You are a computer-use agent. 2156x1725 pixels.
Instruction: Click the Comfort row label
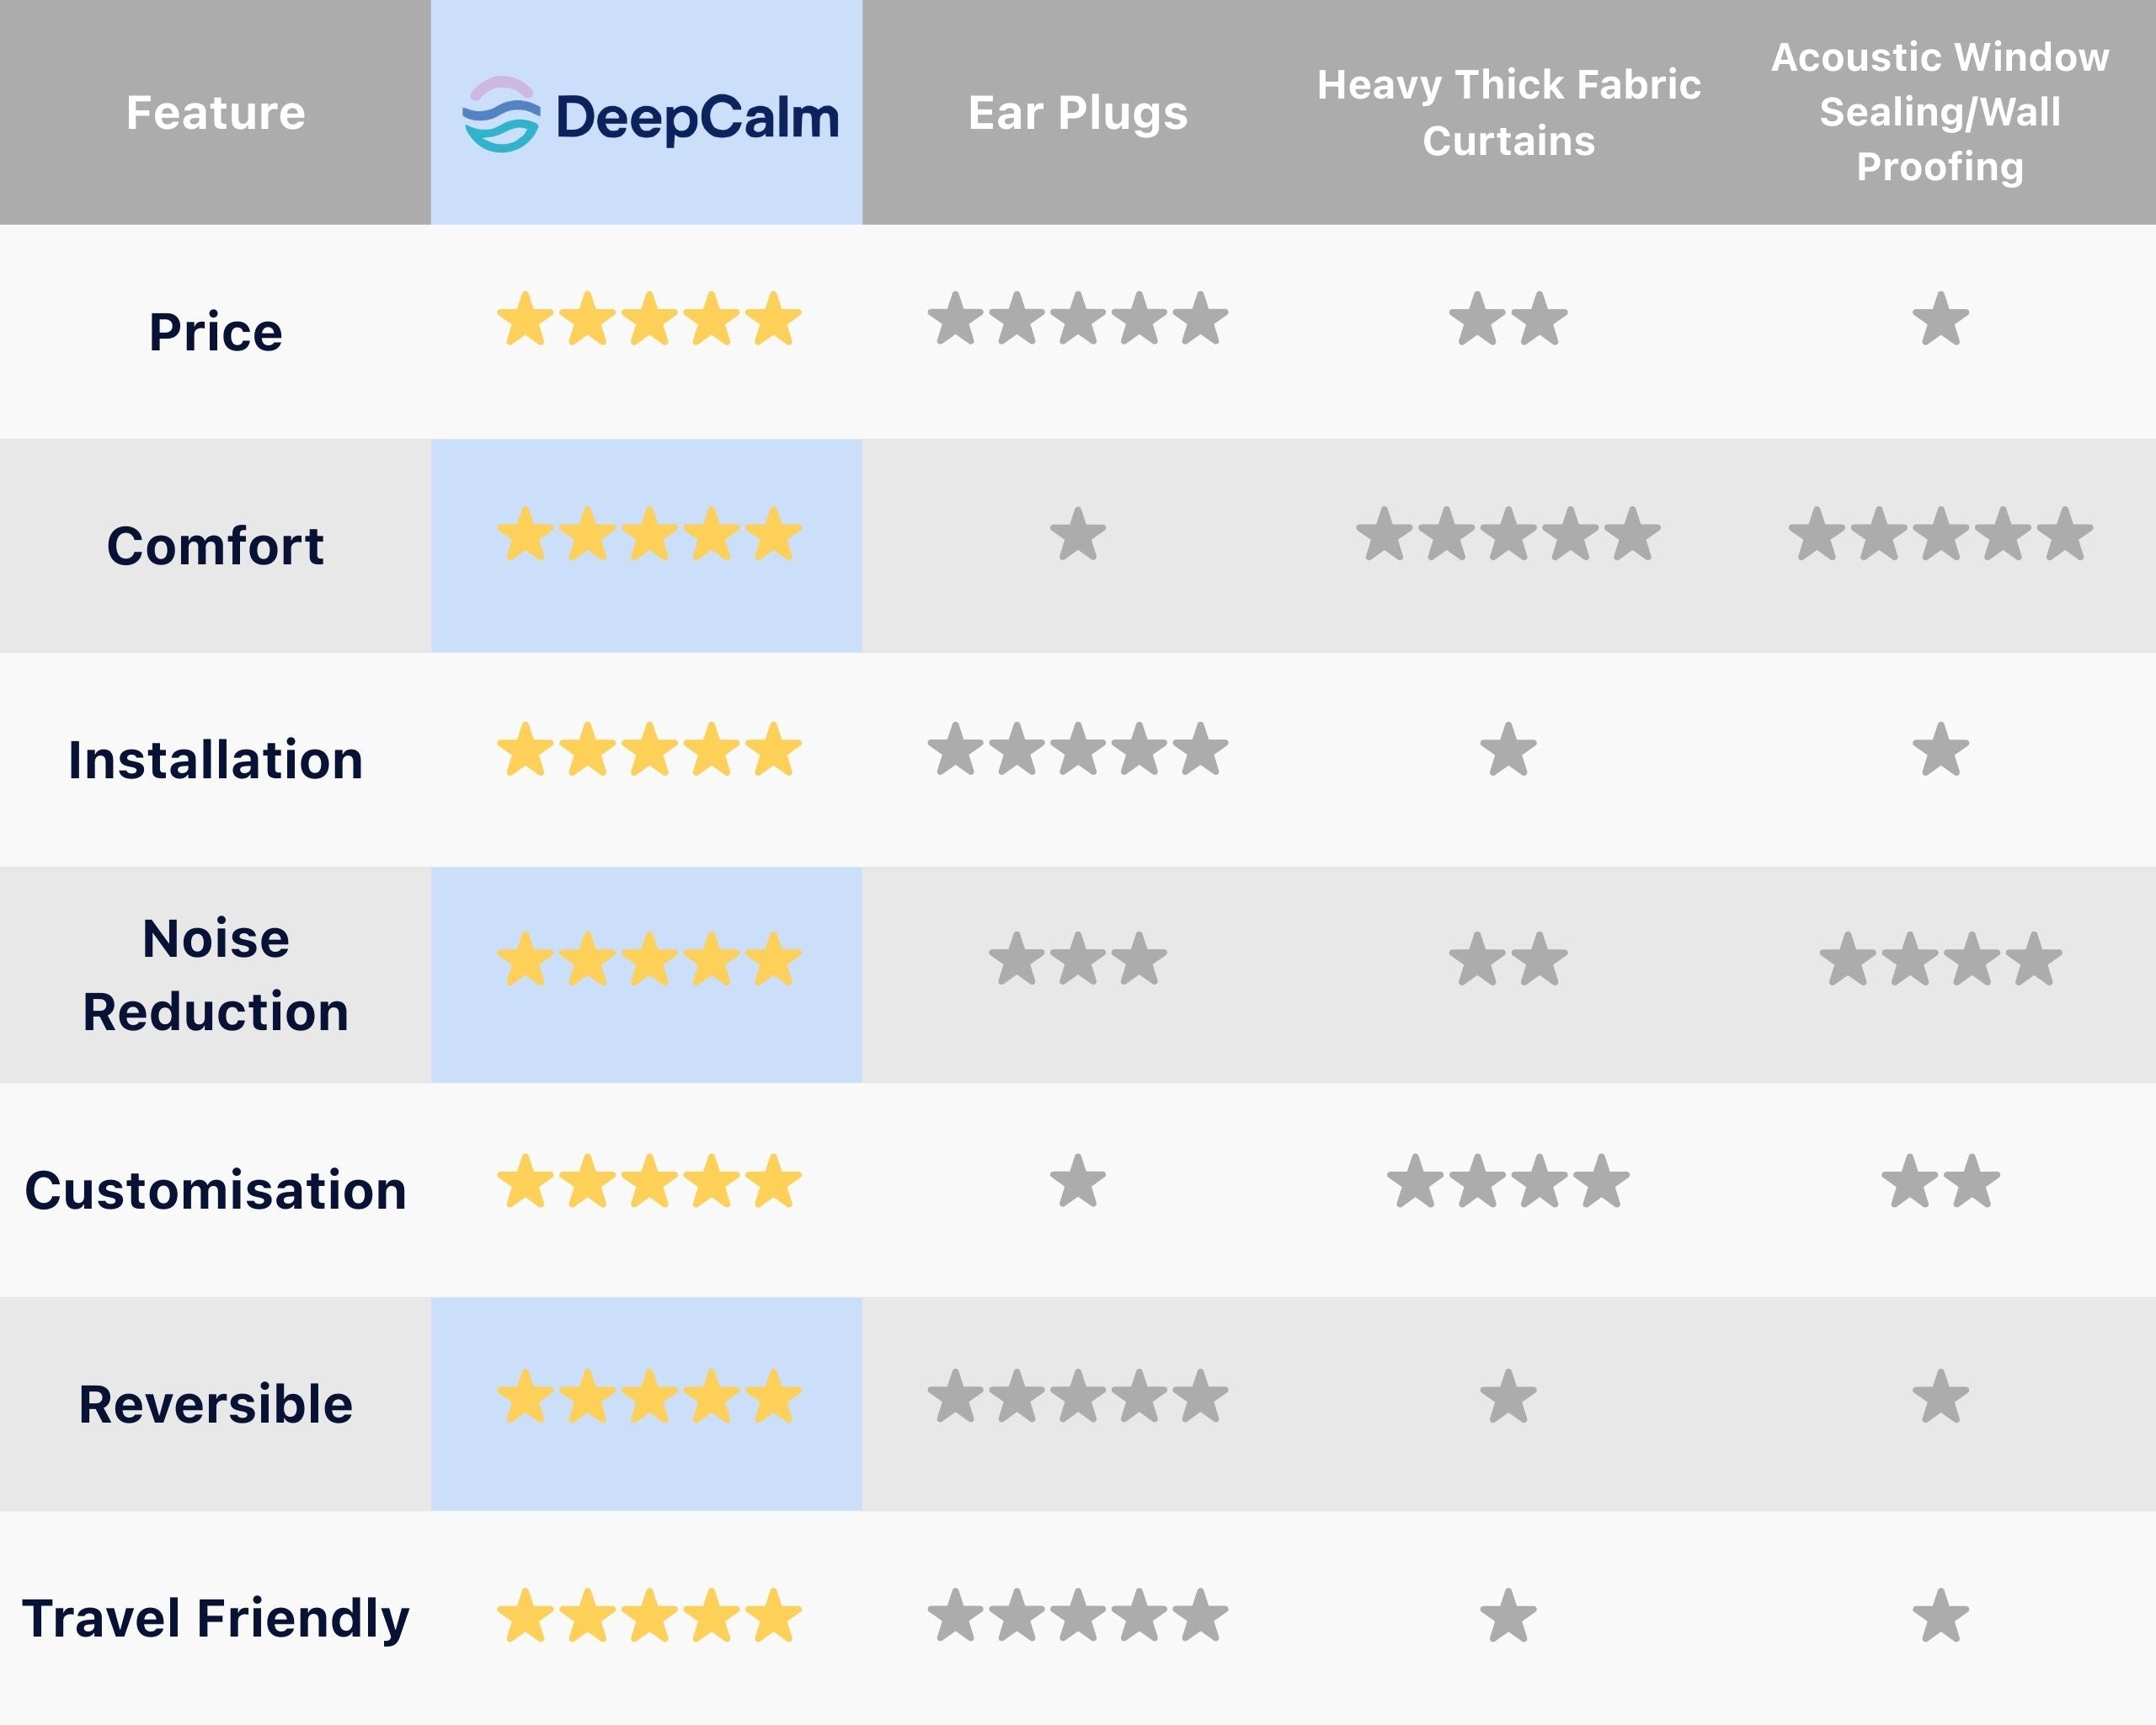pos(215,546)
